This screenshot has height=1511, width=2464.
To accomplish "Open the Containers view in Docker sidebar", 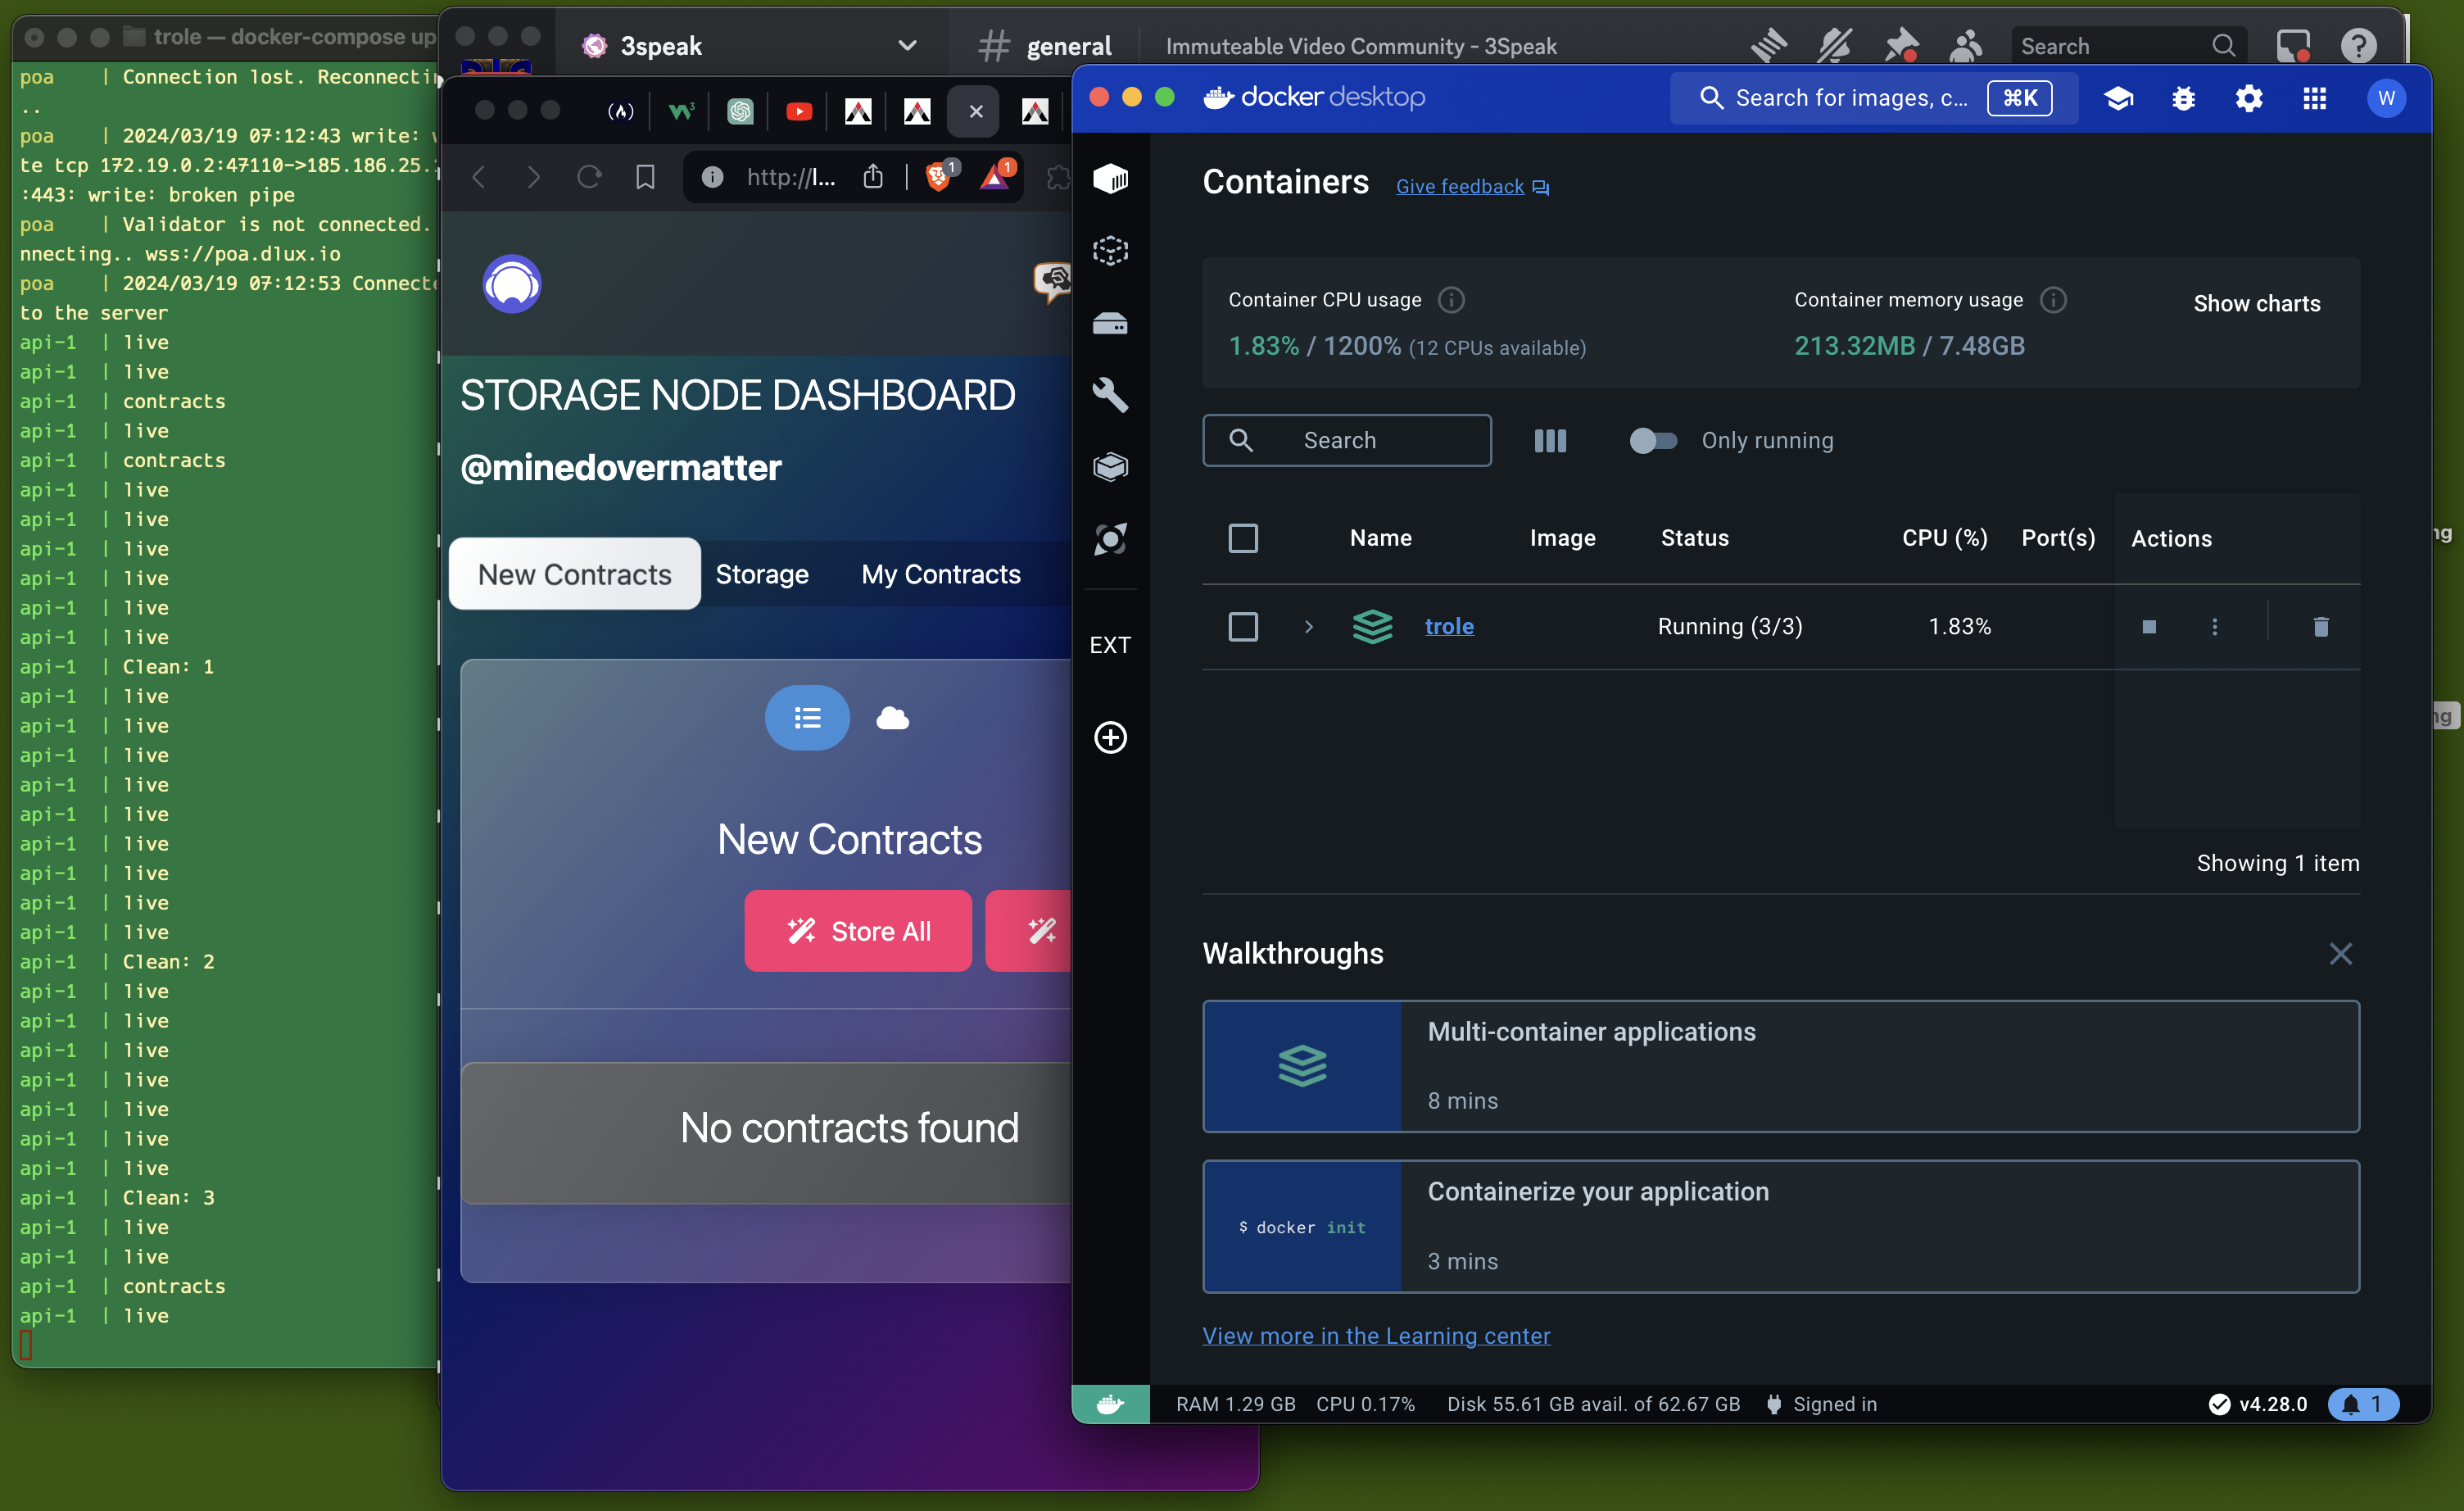I will click(x=1110, y=178).
